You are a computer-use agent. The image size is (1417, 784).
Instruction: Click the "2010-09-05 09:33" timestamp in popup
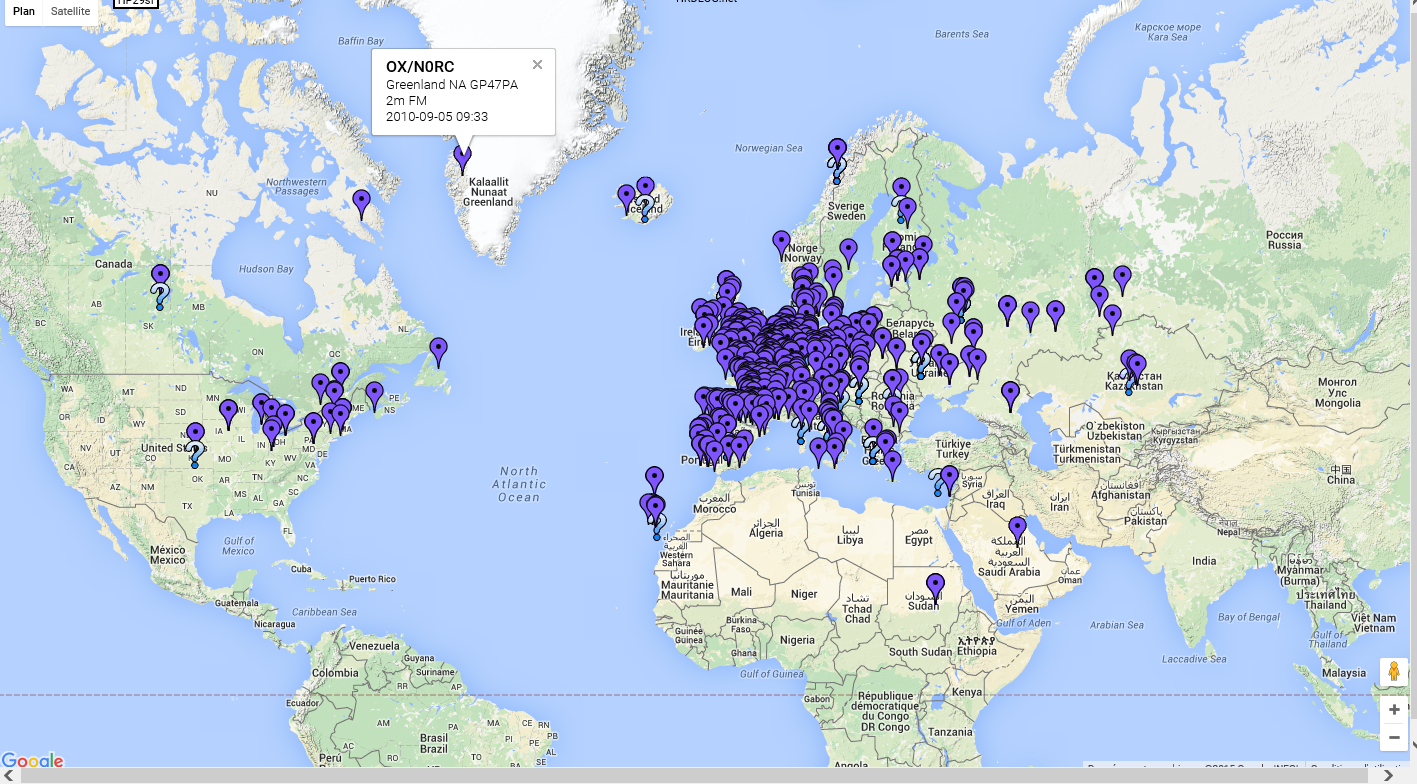437,116
